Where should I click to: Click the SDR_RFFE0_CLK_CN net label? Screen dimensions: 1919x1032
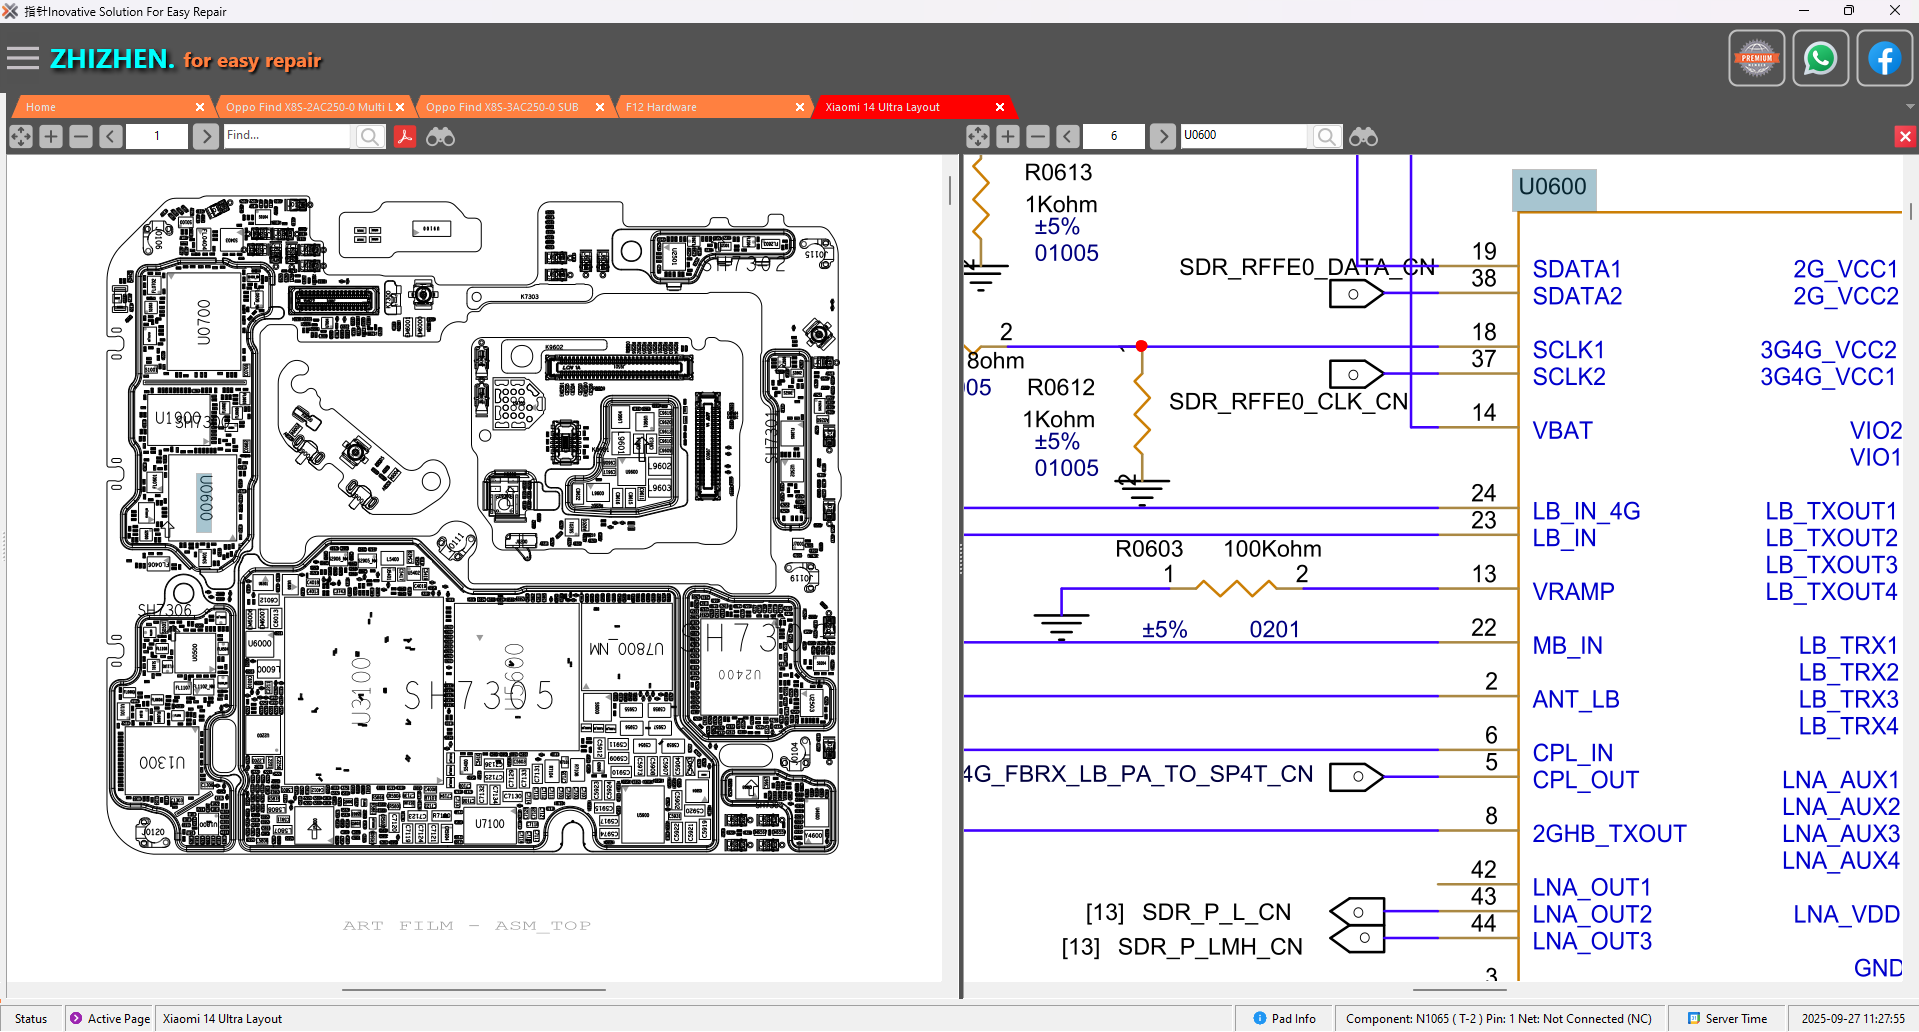coord(1288,401)
